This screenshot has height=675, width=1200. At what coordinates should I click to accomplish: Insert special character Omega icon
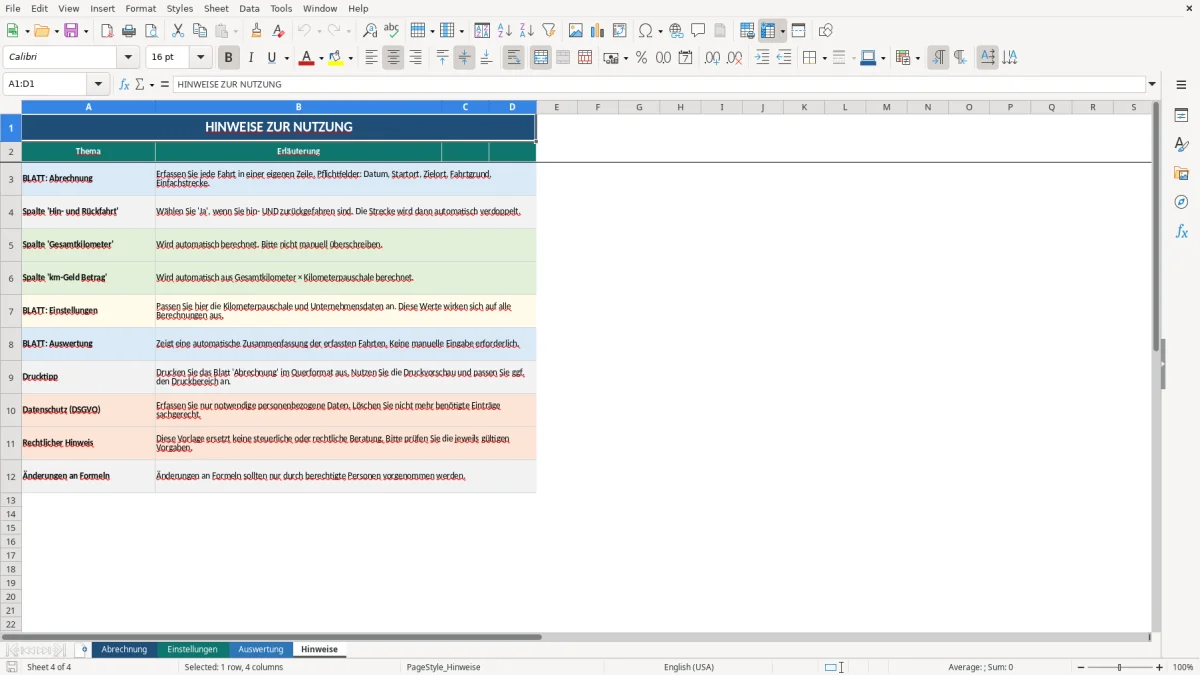tap(646, 31)
